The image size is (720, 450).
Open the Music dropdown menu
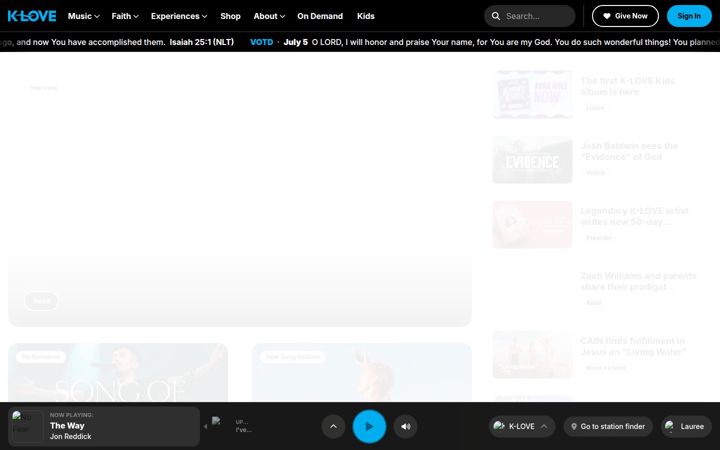click(x=84, y=16)
